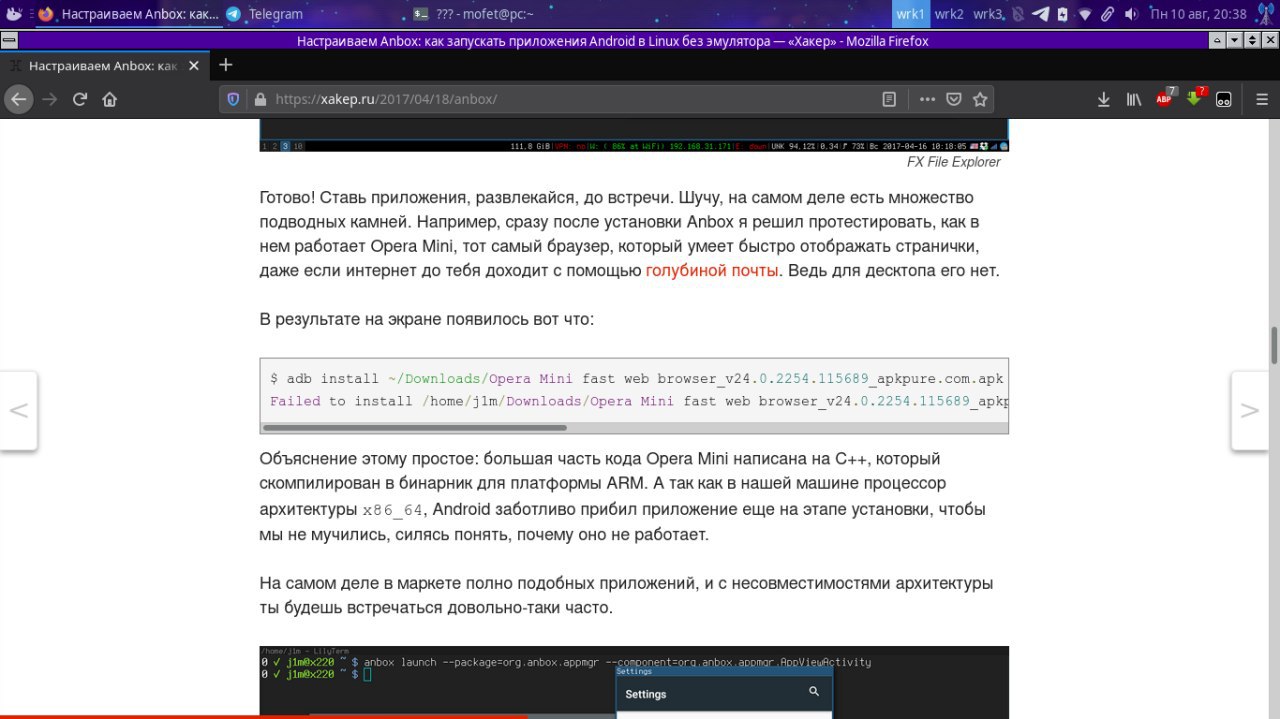Open the Telegram tray icon
Screen dimensions: 1280x719
coord(1040,14)
